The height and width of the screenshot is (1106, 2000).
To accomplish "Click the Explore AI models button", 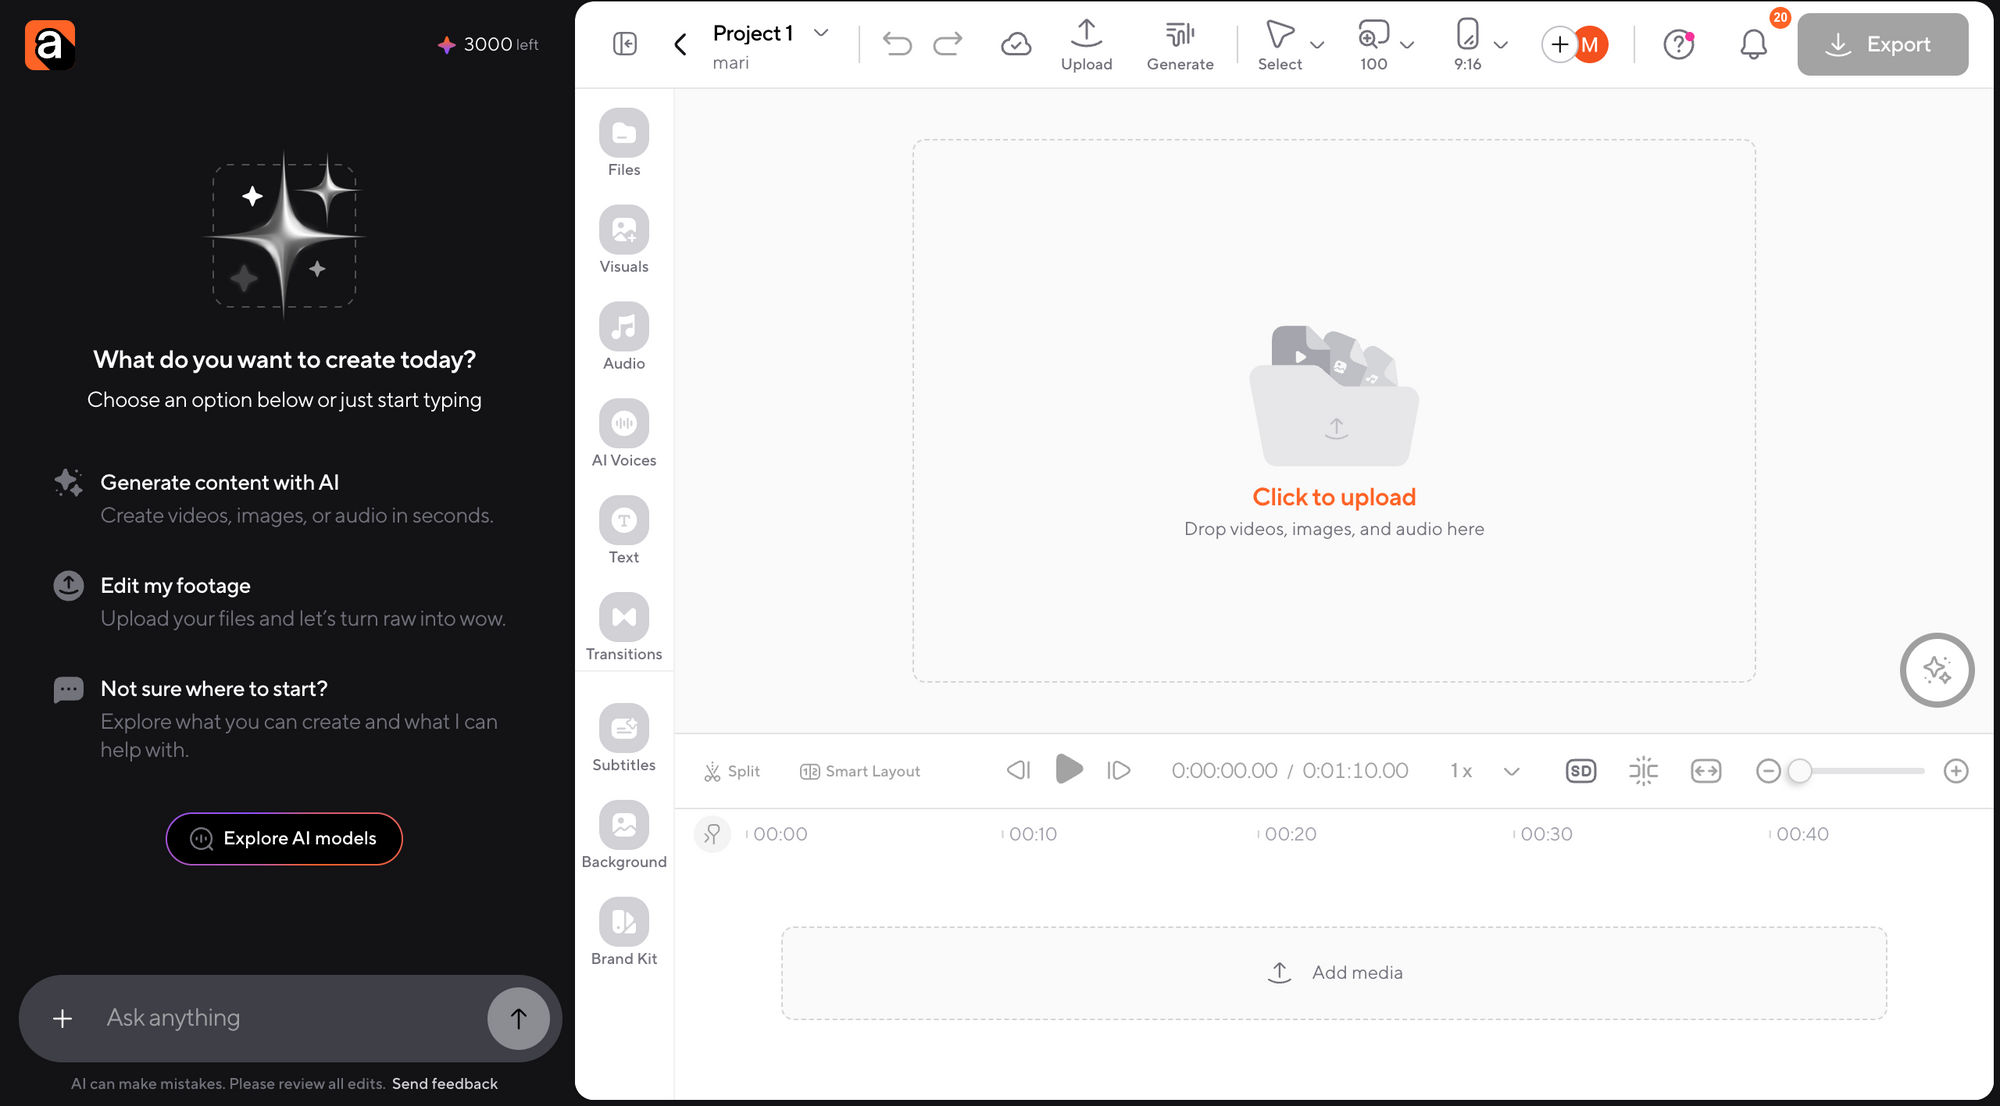I will [x=284, y=838].
